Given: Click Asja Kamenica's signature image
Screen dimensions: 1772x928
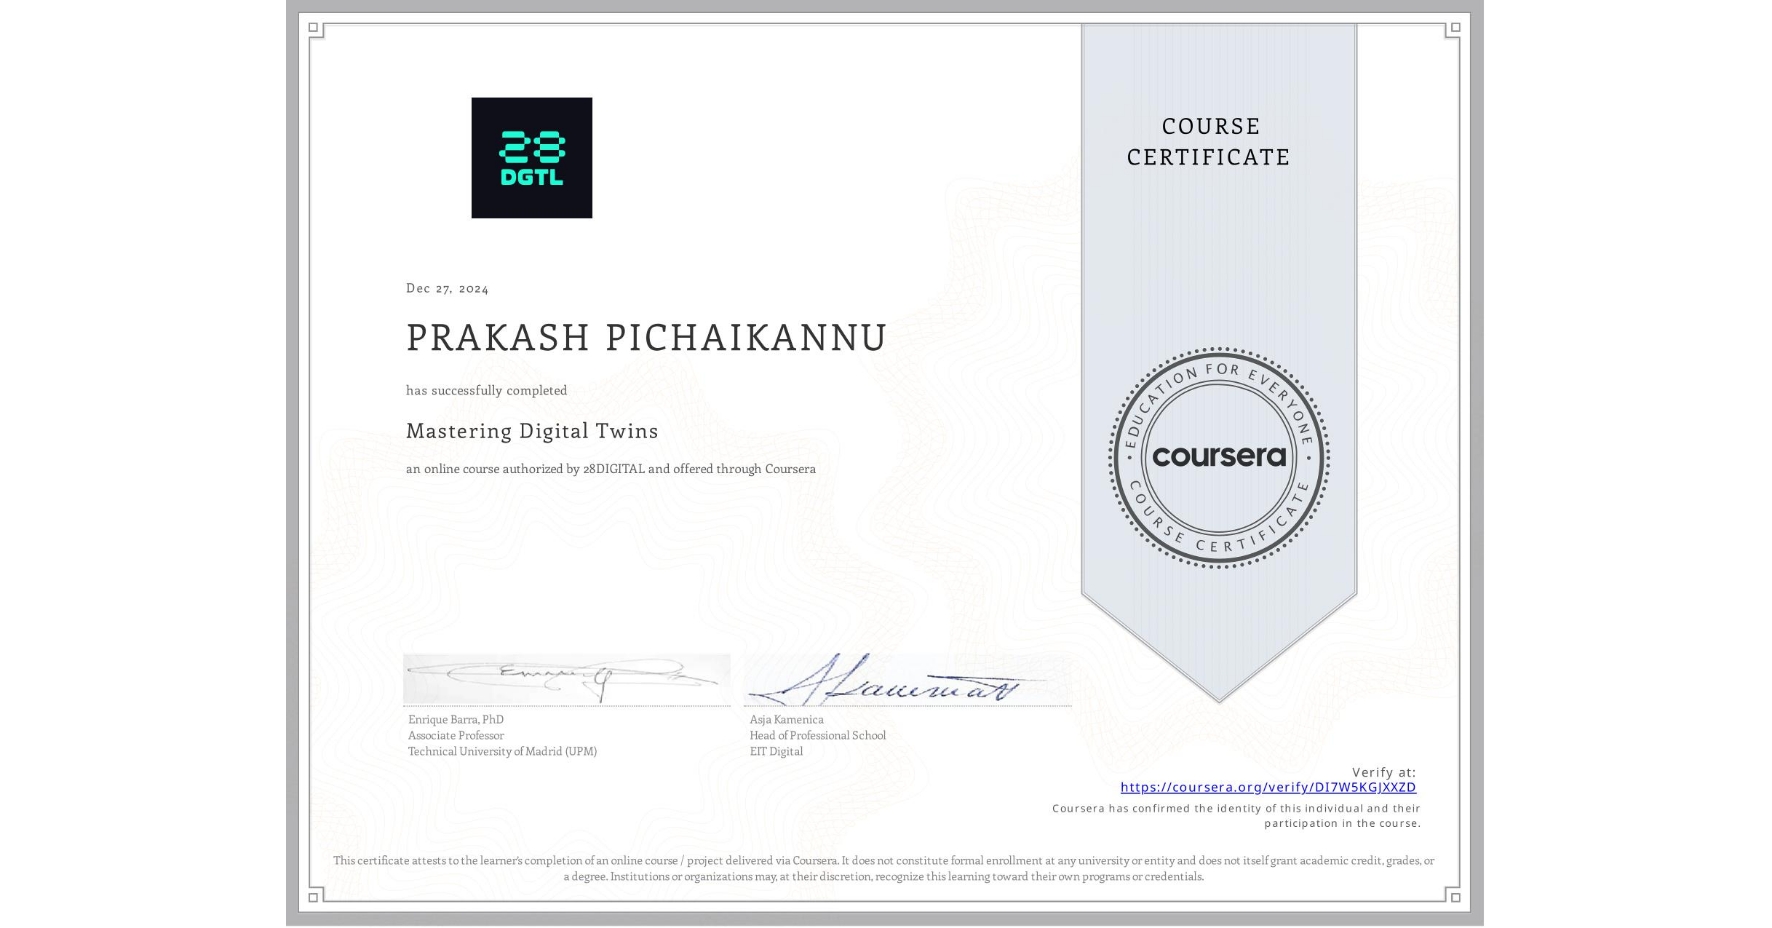Looking at the screenshot, I should click(x=907, y=679).
